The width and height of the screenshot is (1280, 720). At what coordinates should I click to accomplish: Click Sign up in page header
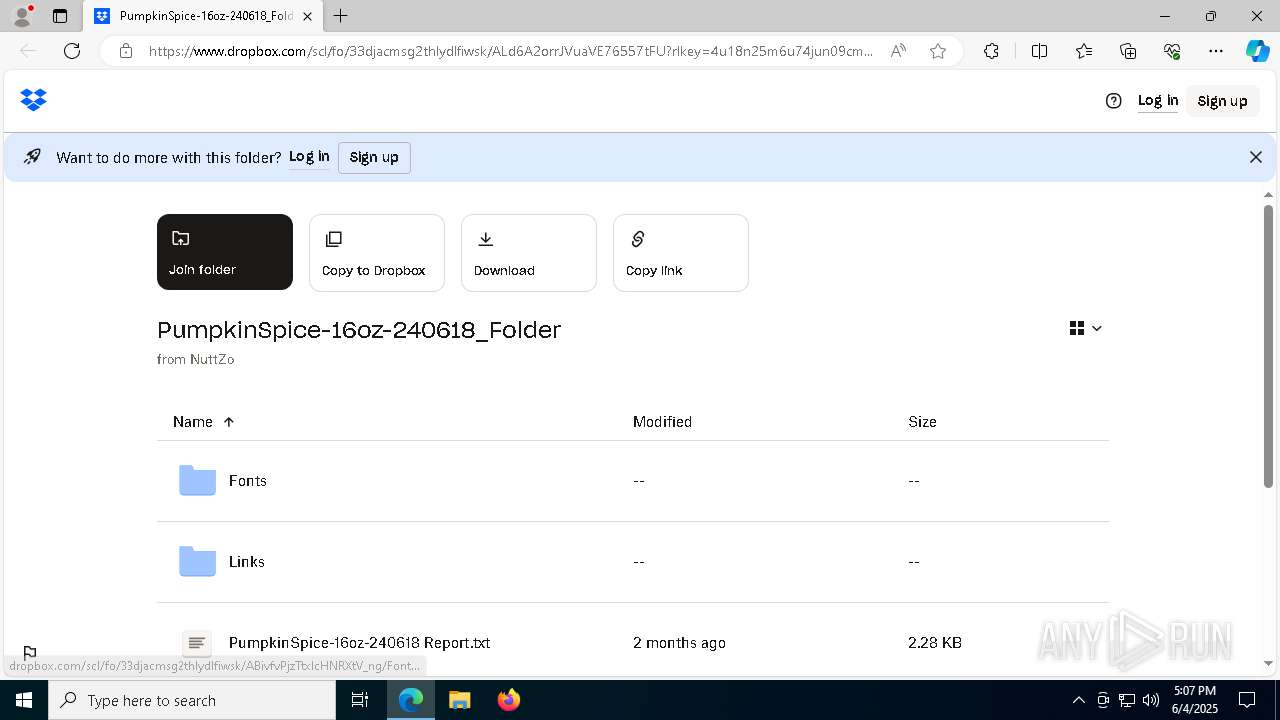pos(1222,101)
